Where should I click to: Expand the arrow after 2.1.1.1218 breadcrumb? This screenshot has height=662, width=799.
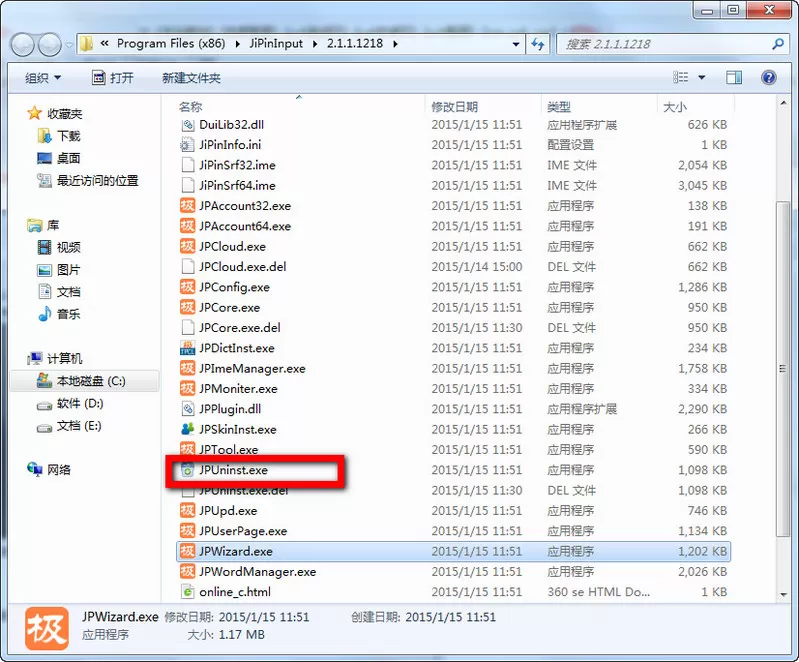395,44
